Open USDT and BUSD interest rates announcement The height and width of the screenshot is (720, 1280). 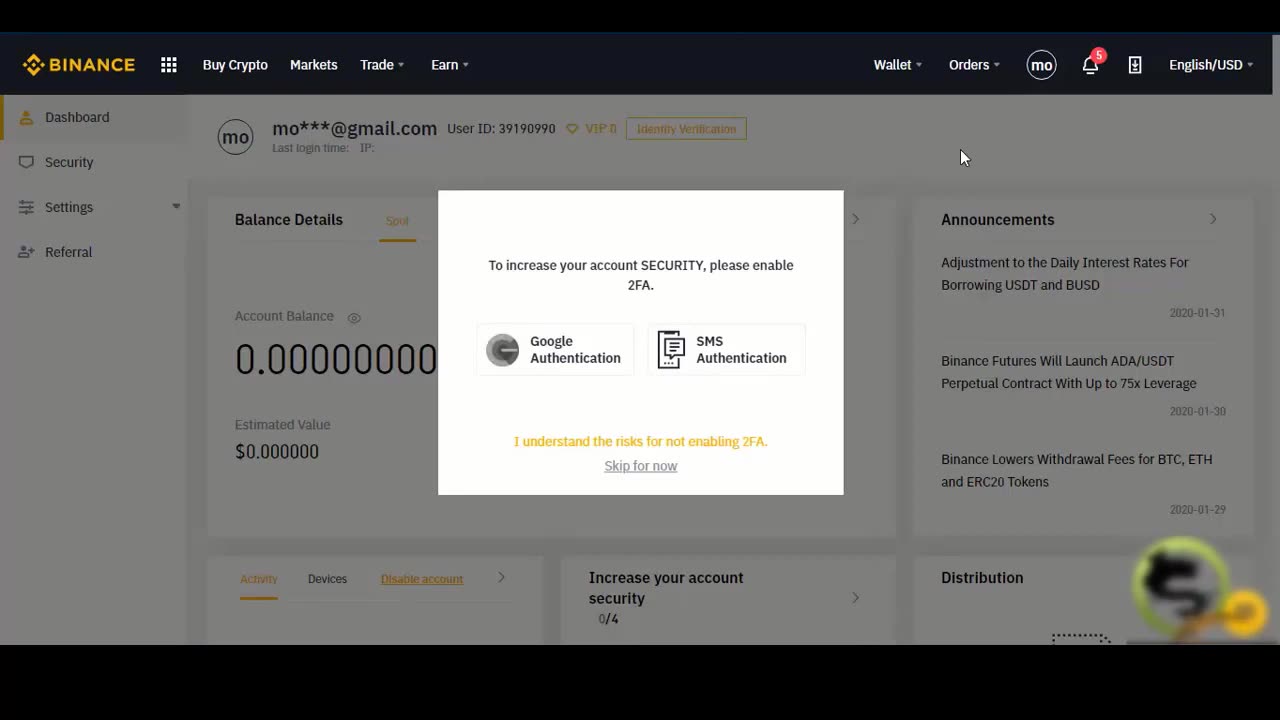1065,274
